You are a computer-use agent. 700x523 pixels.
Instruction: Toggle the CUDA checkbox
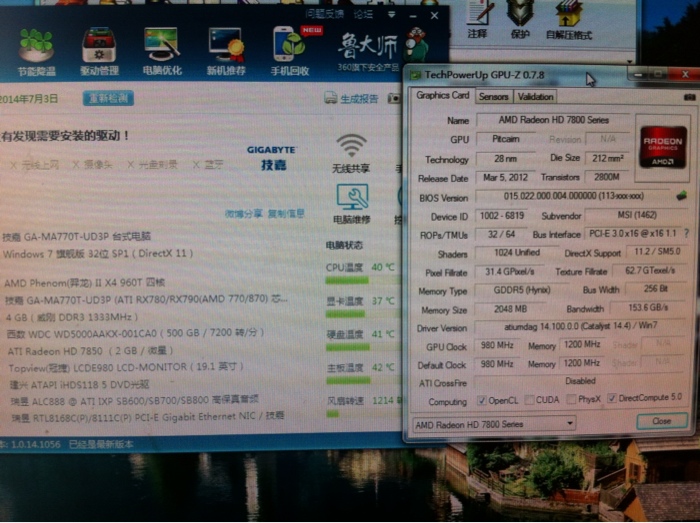[529, 400]
